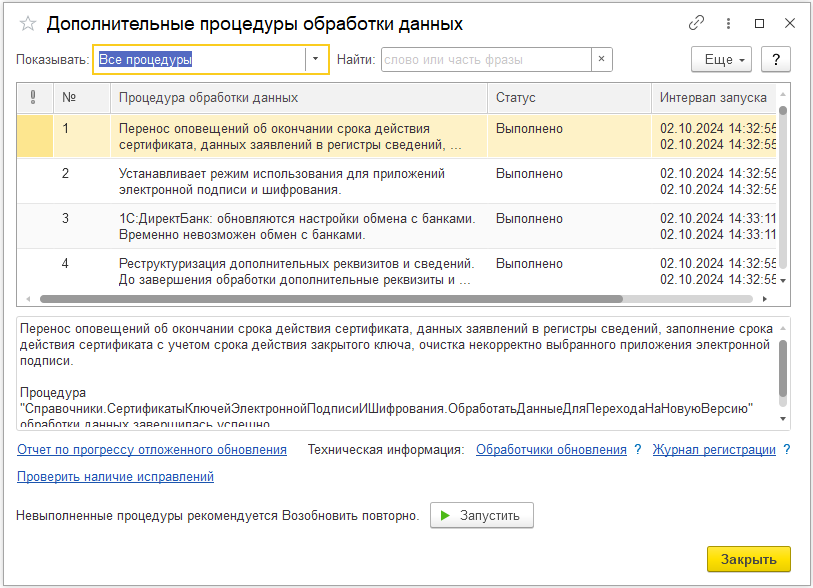Viewport: 813px width, 588px height.
Task: Click Проверить наличие исправлений link
Action: coord(115,477)
